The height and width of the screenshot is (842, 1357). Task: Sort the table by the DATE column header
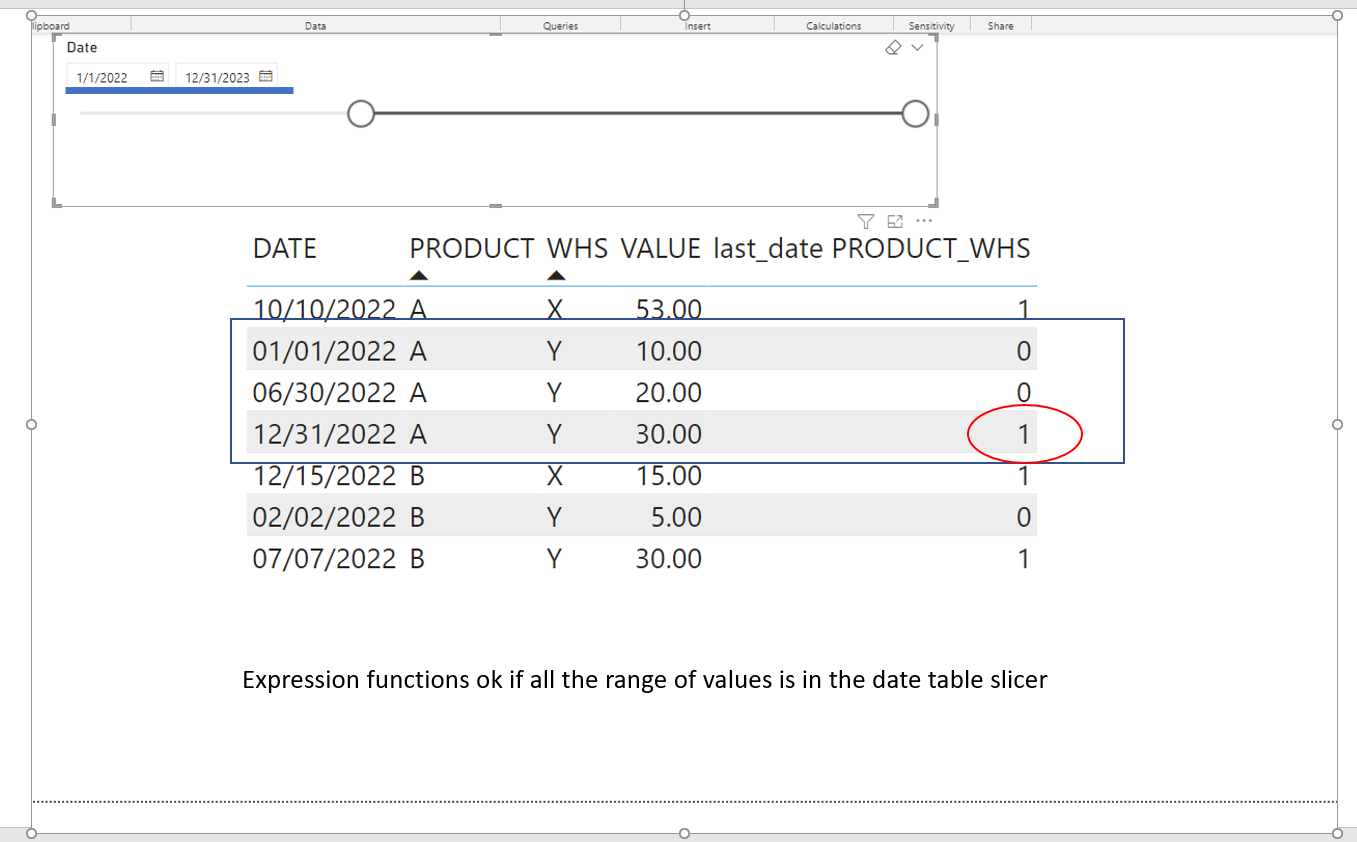(285, 249)
